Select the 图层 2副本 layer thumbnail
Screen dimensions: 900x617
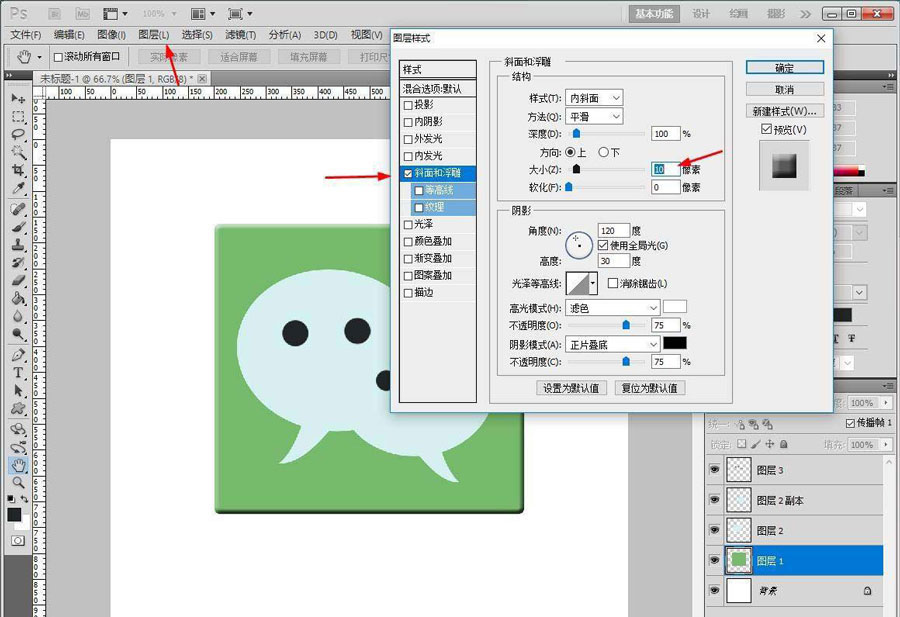click(738, 500)
